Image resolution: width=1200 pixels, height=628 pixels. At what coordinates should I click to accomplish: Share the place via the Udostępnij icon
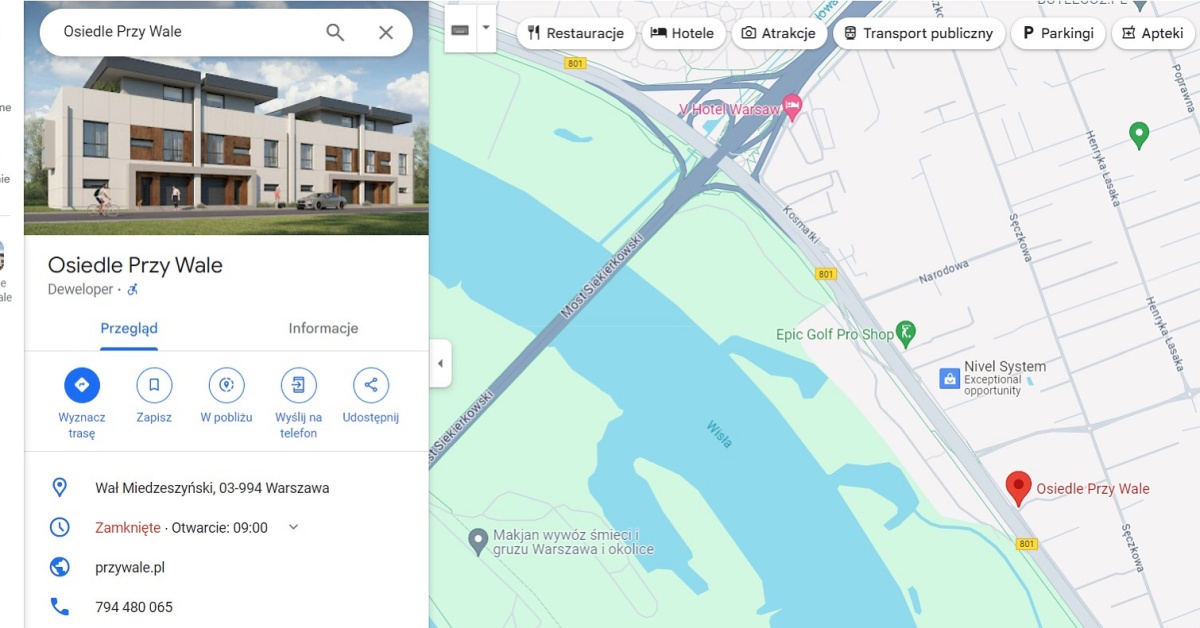(371, 385)
